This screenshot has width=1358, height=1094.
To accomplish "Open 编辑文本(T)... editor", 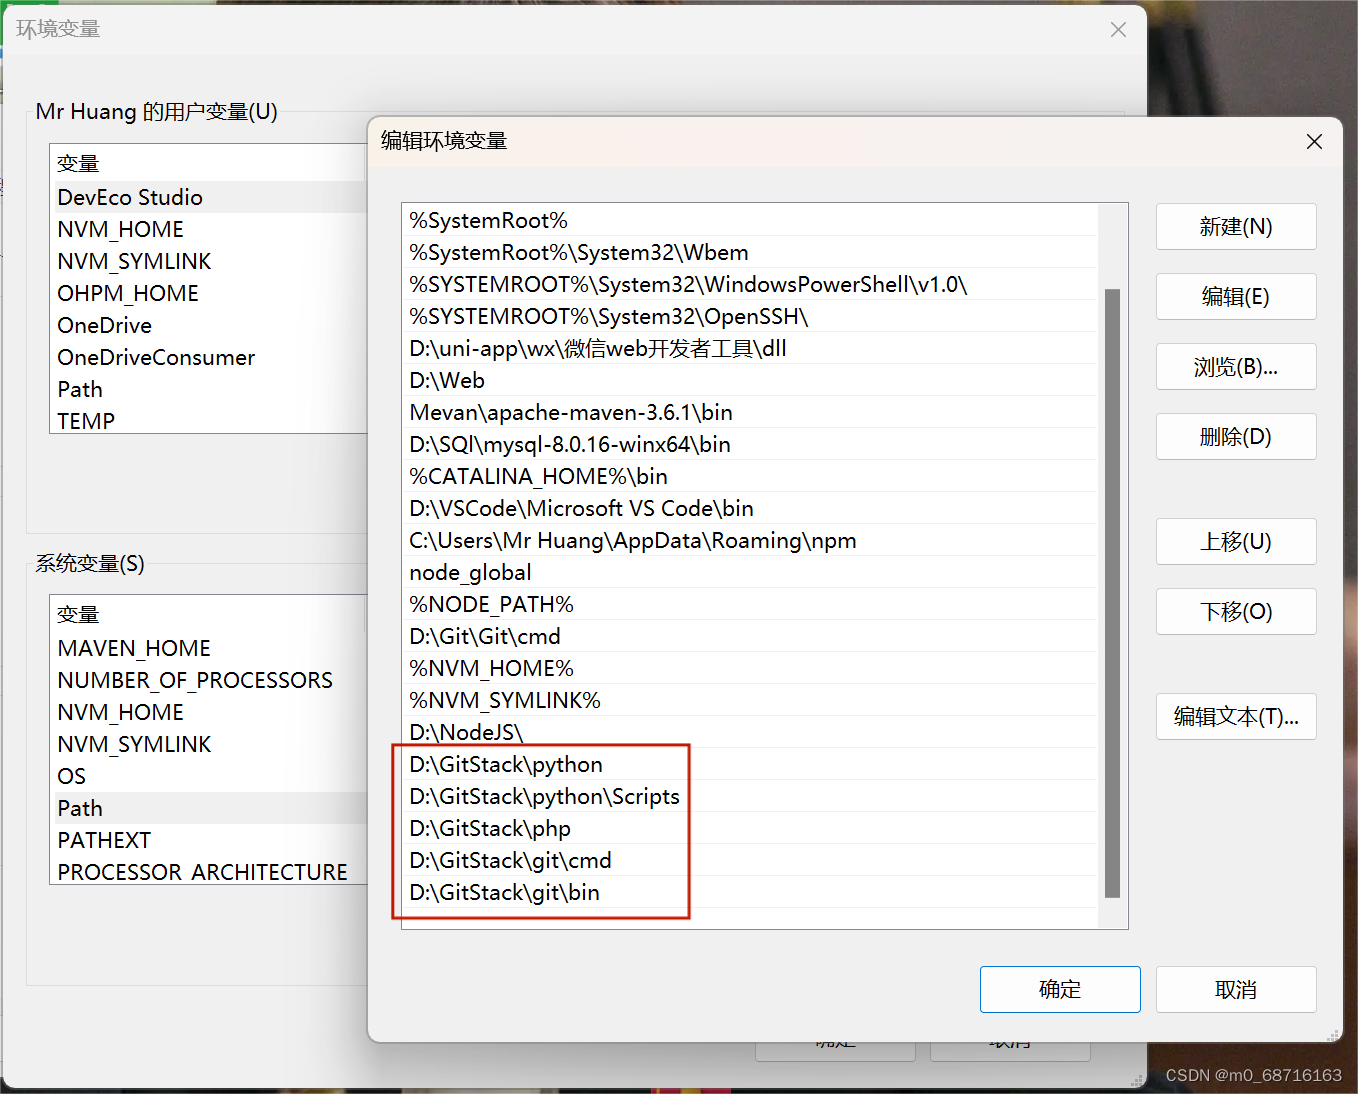I will pos(1236,717).
